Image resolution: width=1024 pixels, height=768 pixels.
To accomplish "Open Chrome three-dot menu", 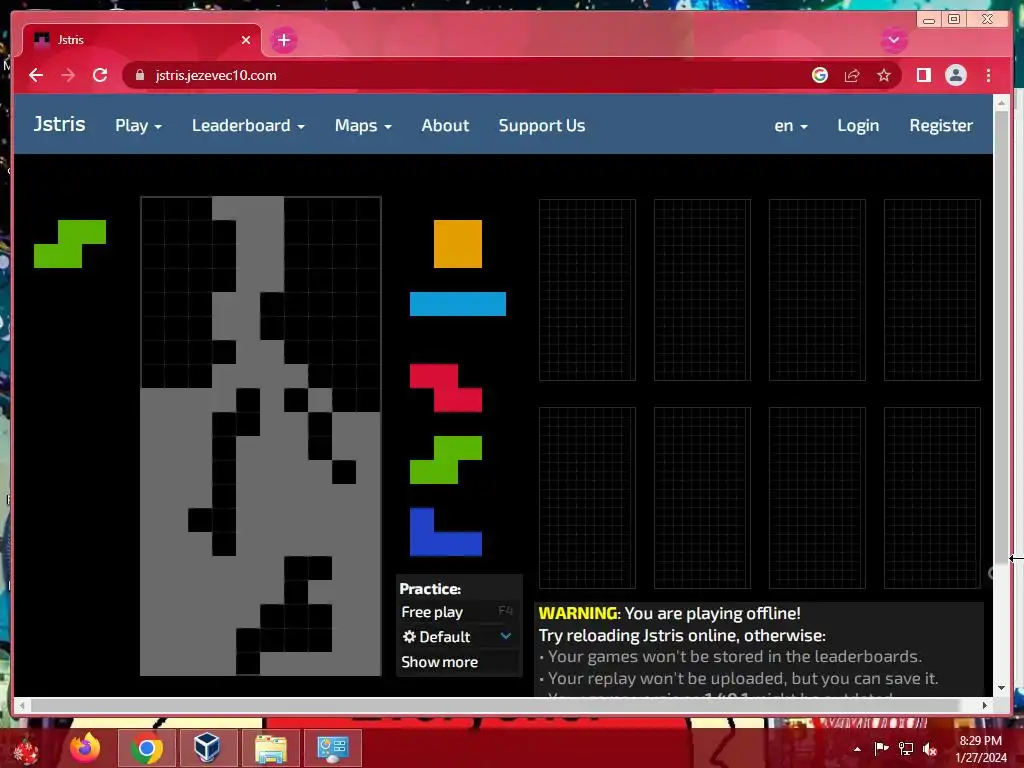I will click(x=988, y=75).
